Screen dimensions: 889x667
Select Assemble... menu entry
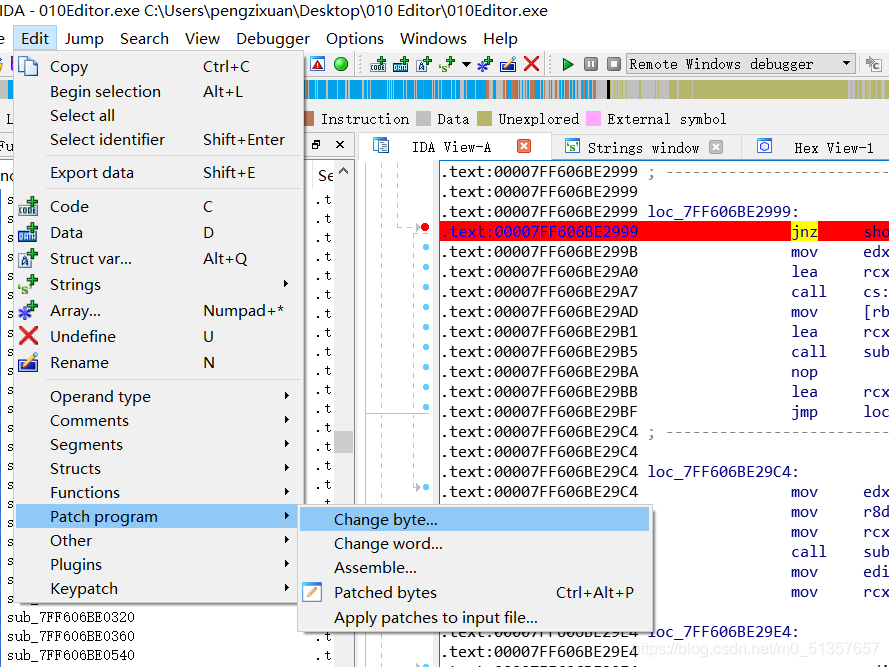click(x=475, y=567)
